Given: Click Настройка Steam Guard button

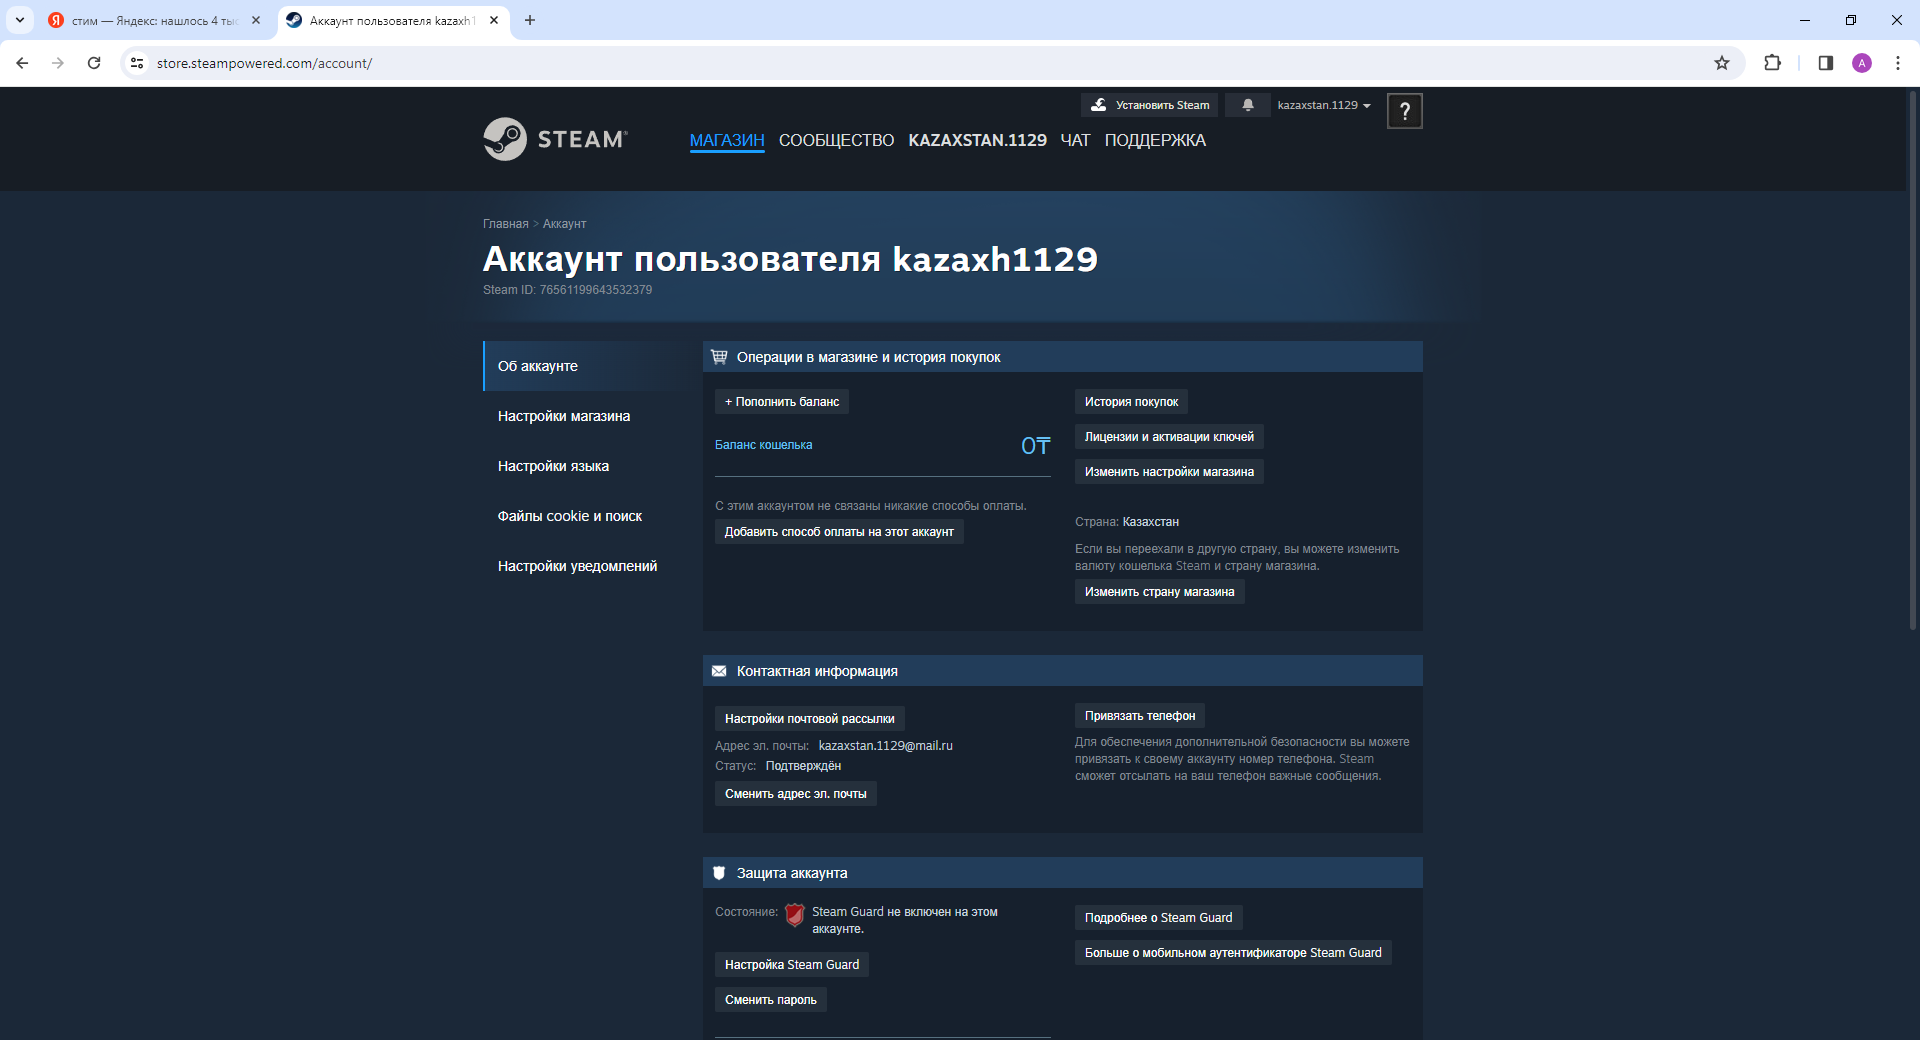Looking at the screenshot, I should (792, 965).
